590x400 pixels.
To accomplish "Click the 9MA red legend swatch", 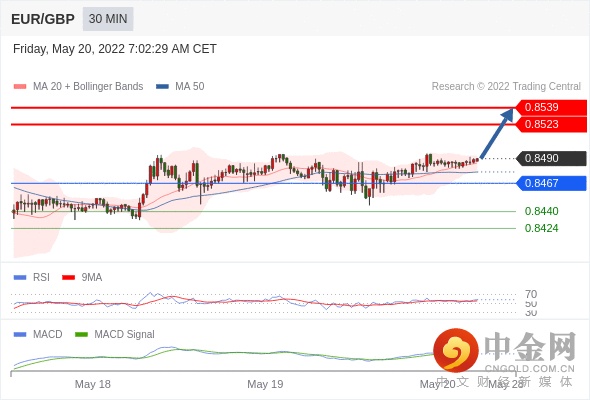I will coord(68,278).
